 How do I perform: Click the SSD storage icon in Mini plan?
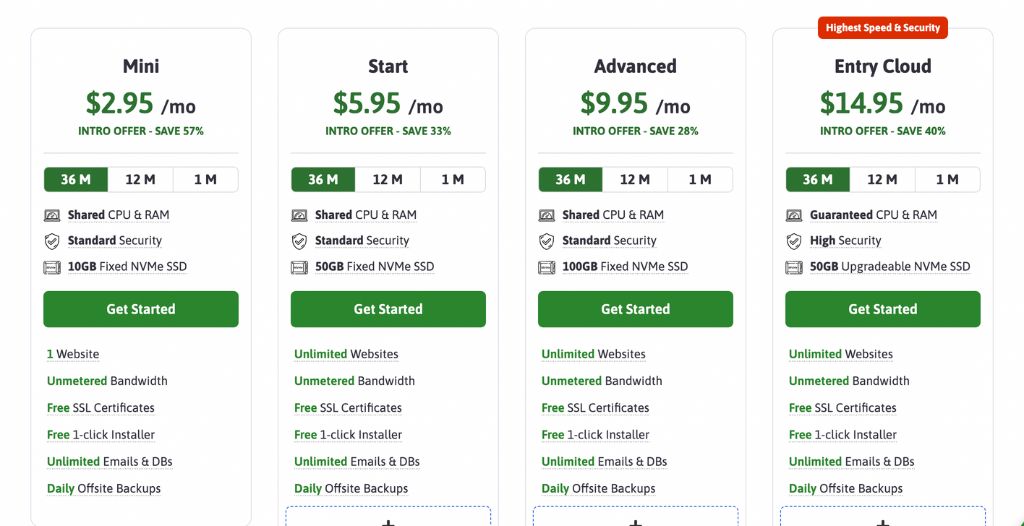[53, 267]
